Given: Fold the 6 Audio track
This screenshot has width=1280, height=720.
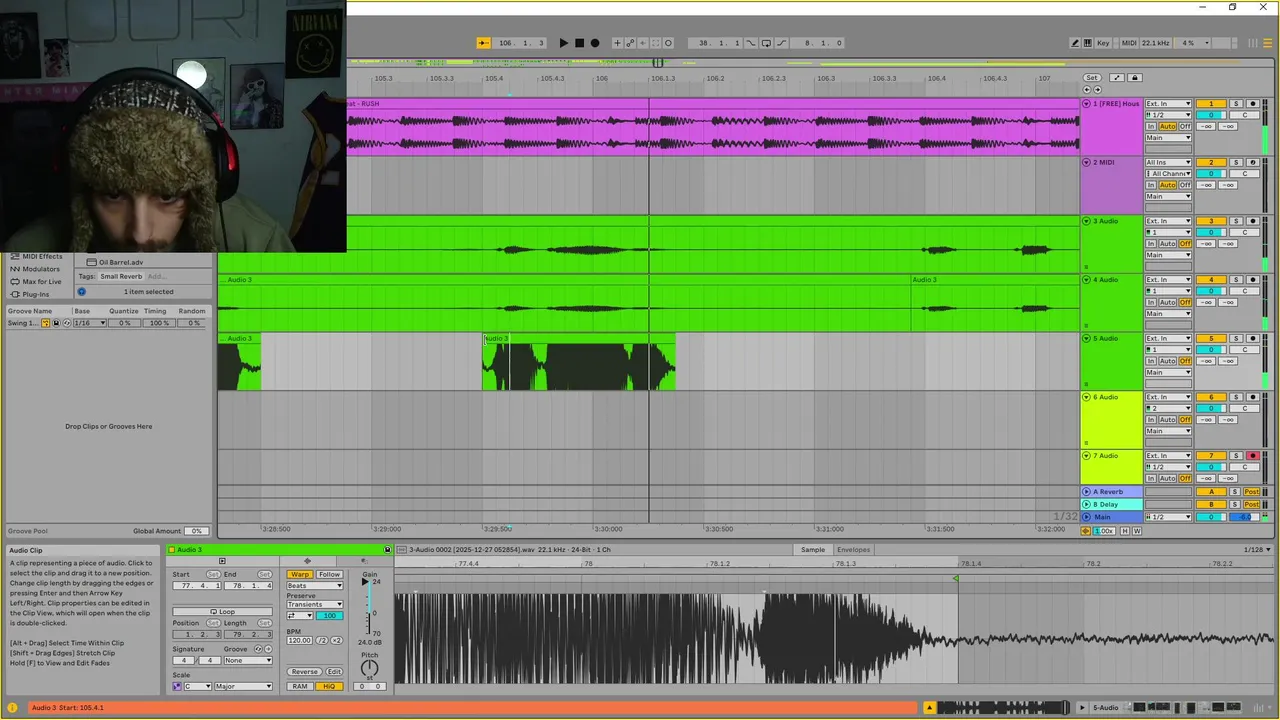Looking at the screenshot, I should pyautogui.click(x=1087, y=397).
